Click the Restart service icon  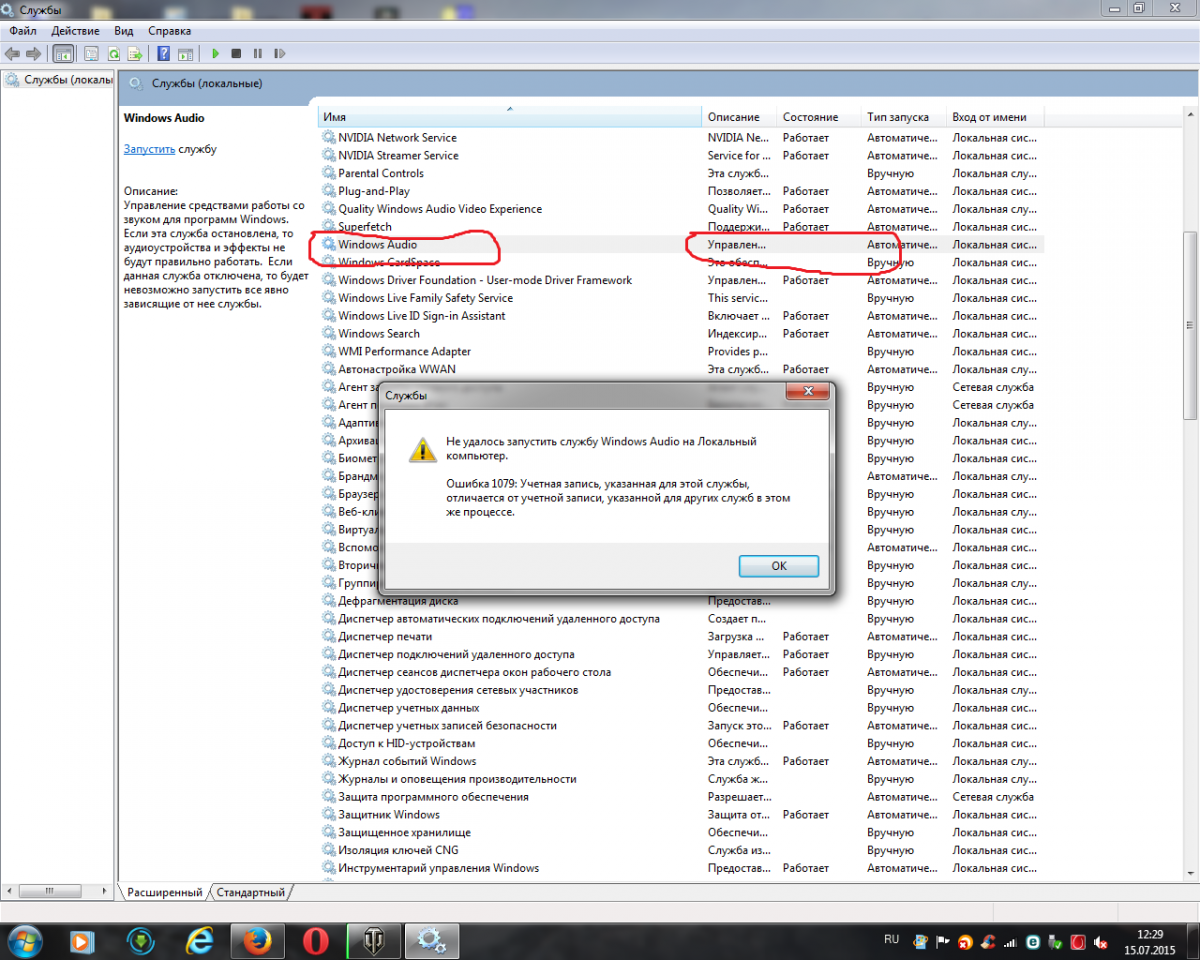tap(279, 53)
